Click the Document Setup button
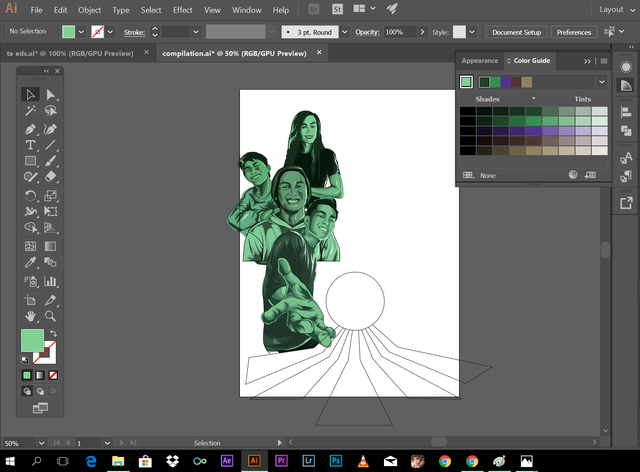Image resolution: width=640 pixels, height=472 pixels. 517,32
